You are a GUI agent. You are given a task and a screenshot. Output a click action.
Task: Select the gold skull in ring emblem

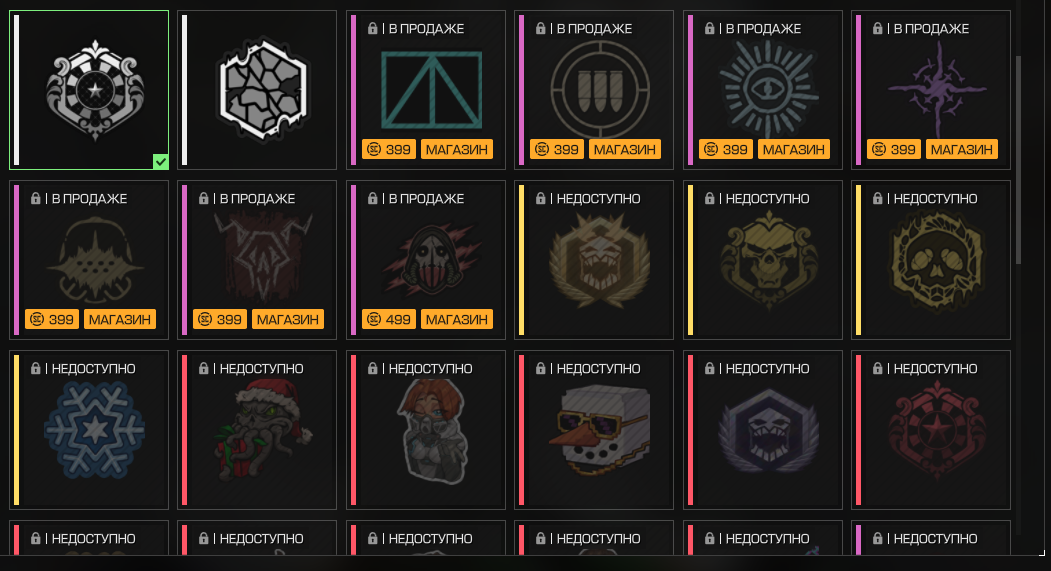click(x=931, y=260)
